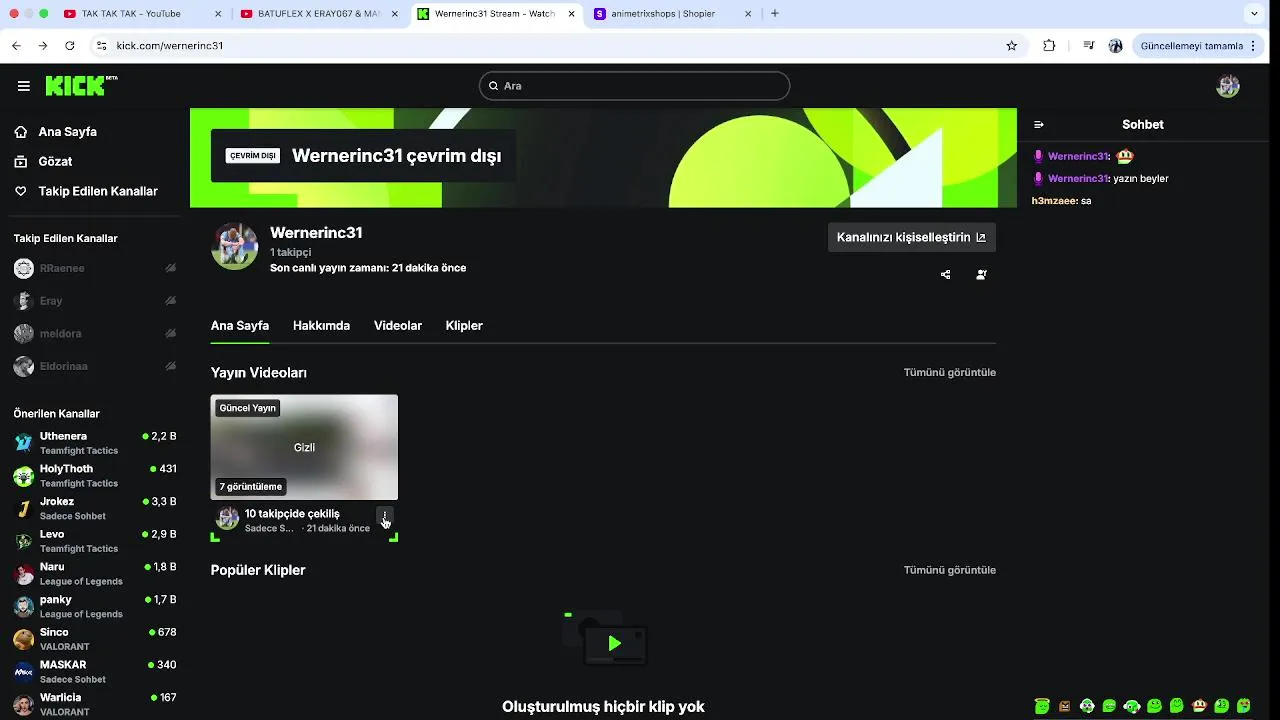Open recommended channel Naru

(95, 574)
